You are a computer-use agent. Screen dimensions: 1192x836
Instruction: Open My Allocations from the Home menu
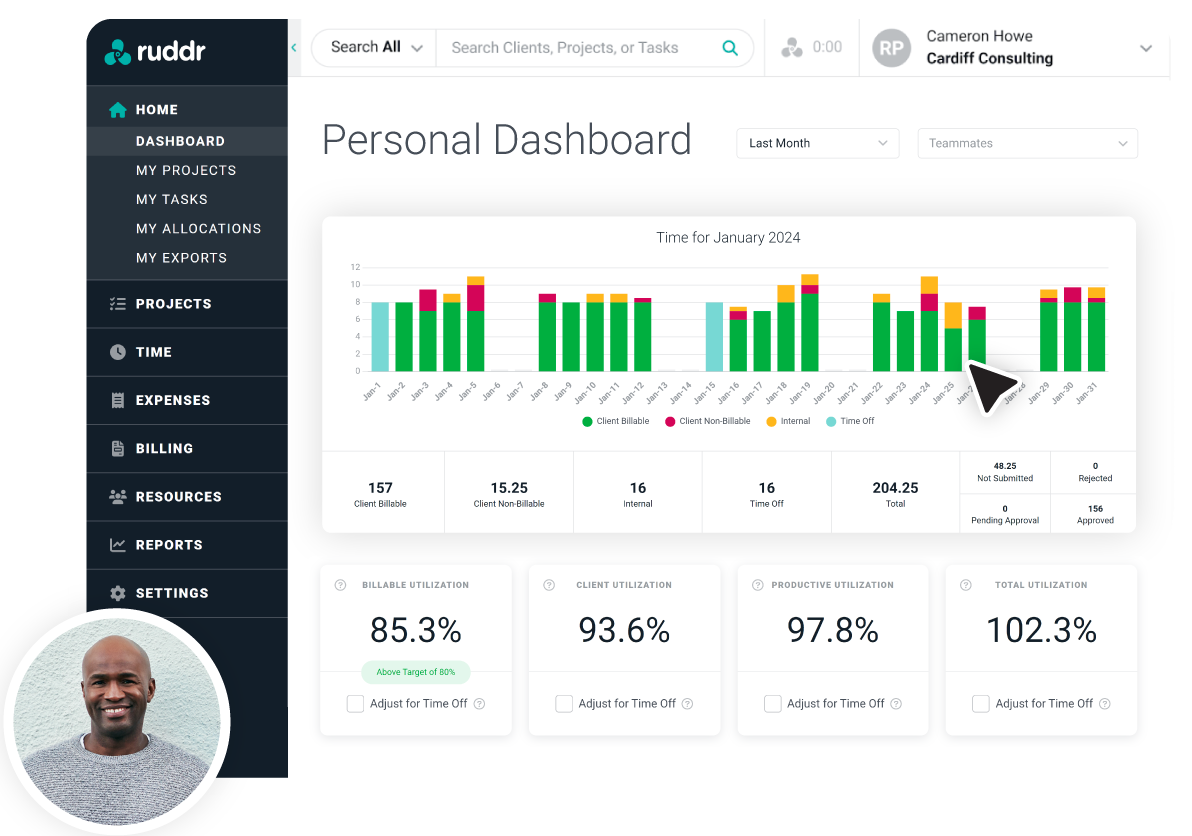198,228
